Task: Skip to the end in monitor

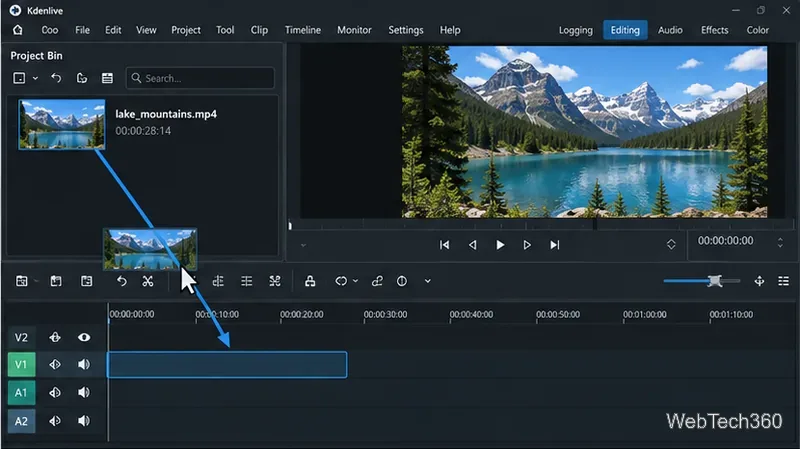Action: [555, 245]
